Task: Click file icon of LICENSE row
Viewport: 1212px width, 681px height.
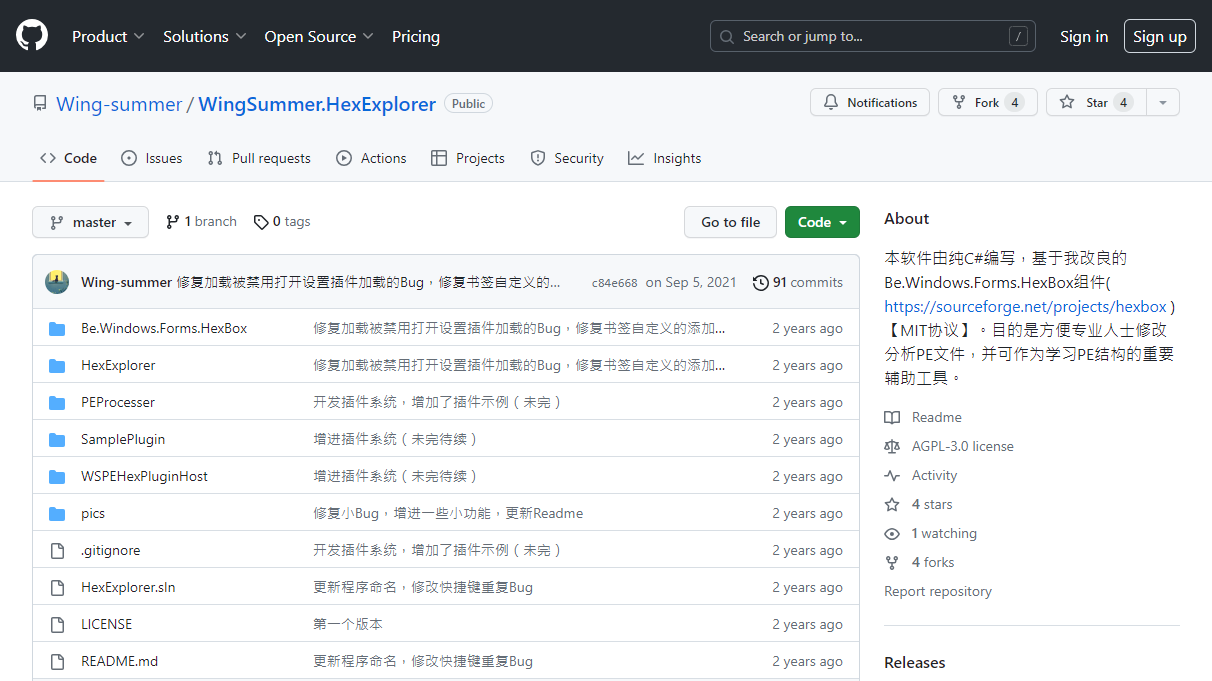Action: [x=57, y=624]
